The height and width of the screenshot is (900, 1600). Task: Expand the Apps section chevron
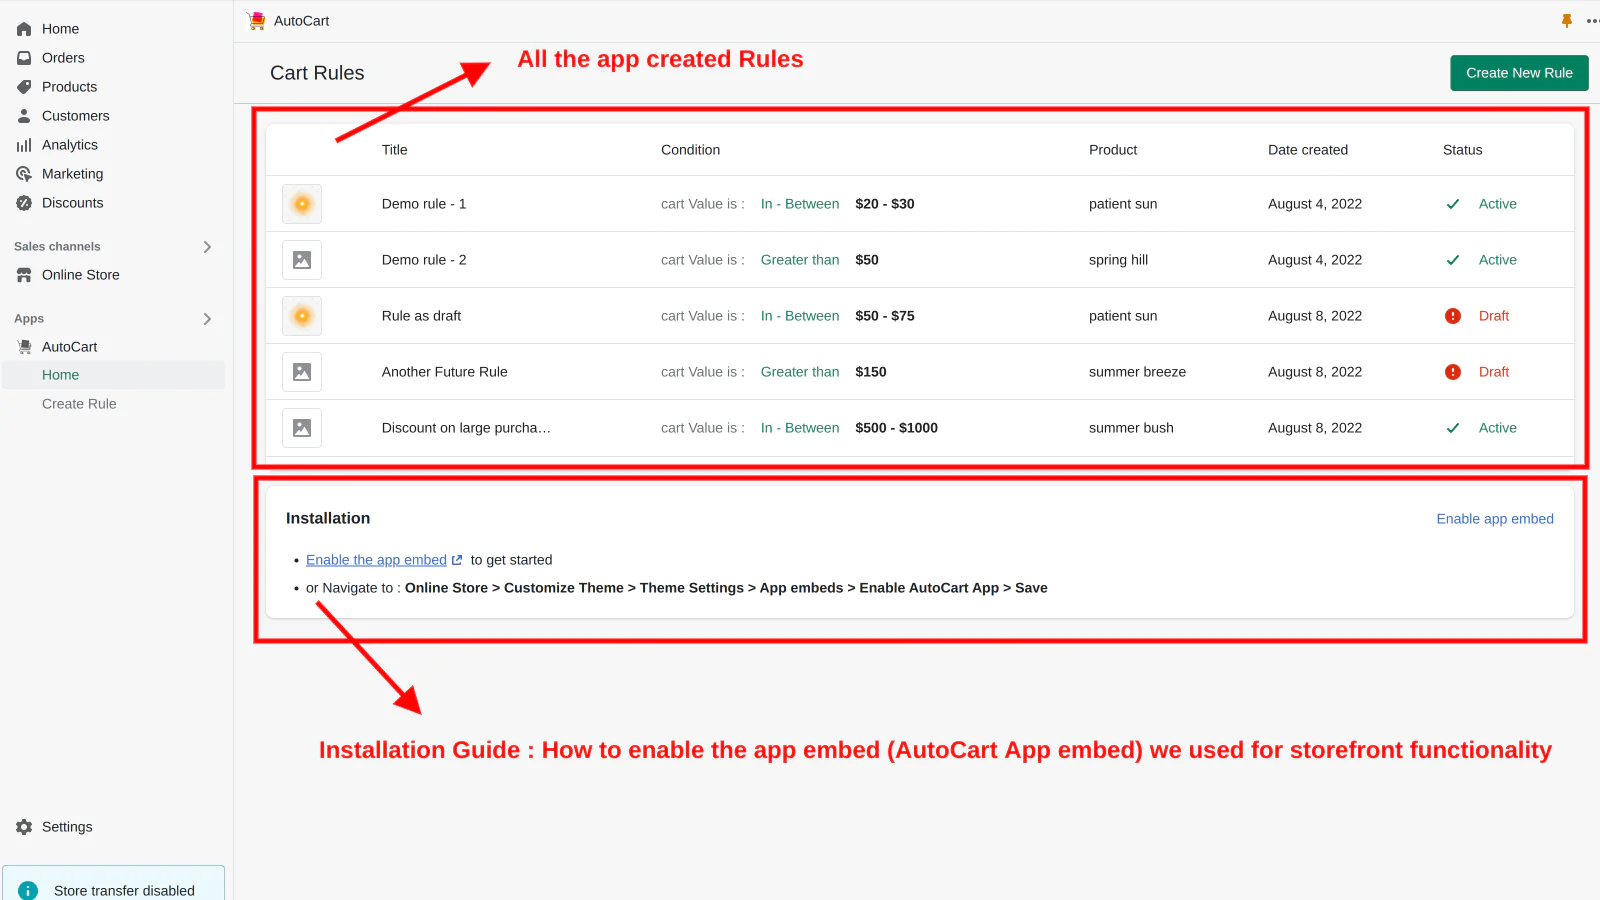pyautogui.click(x=207, y=319)
